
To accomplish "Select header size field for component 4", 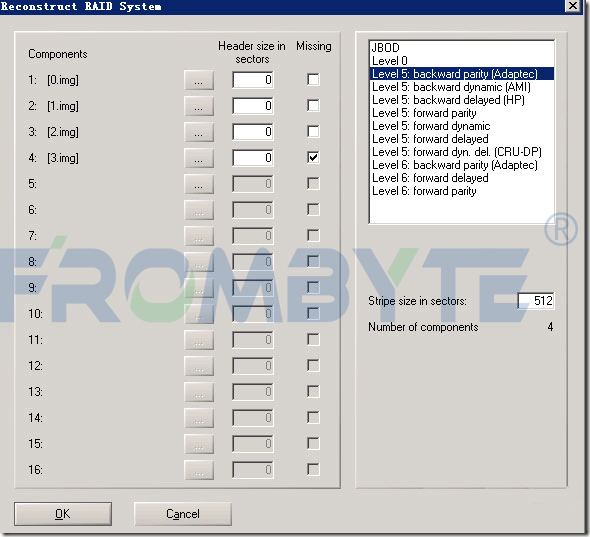I will 253,158.
